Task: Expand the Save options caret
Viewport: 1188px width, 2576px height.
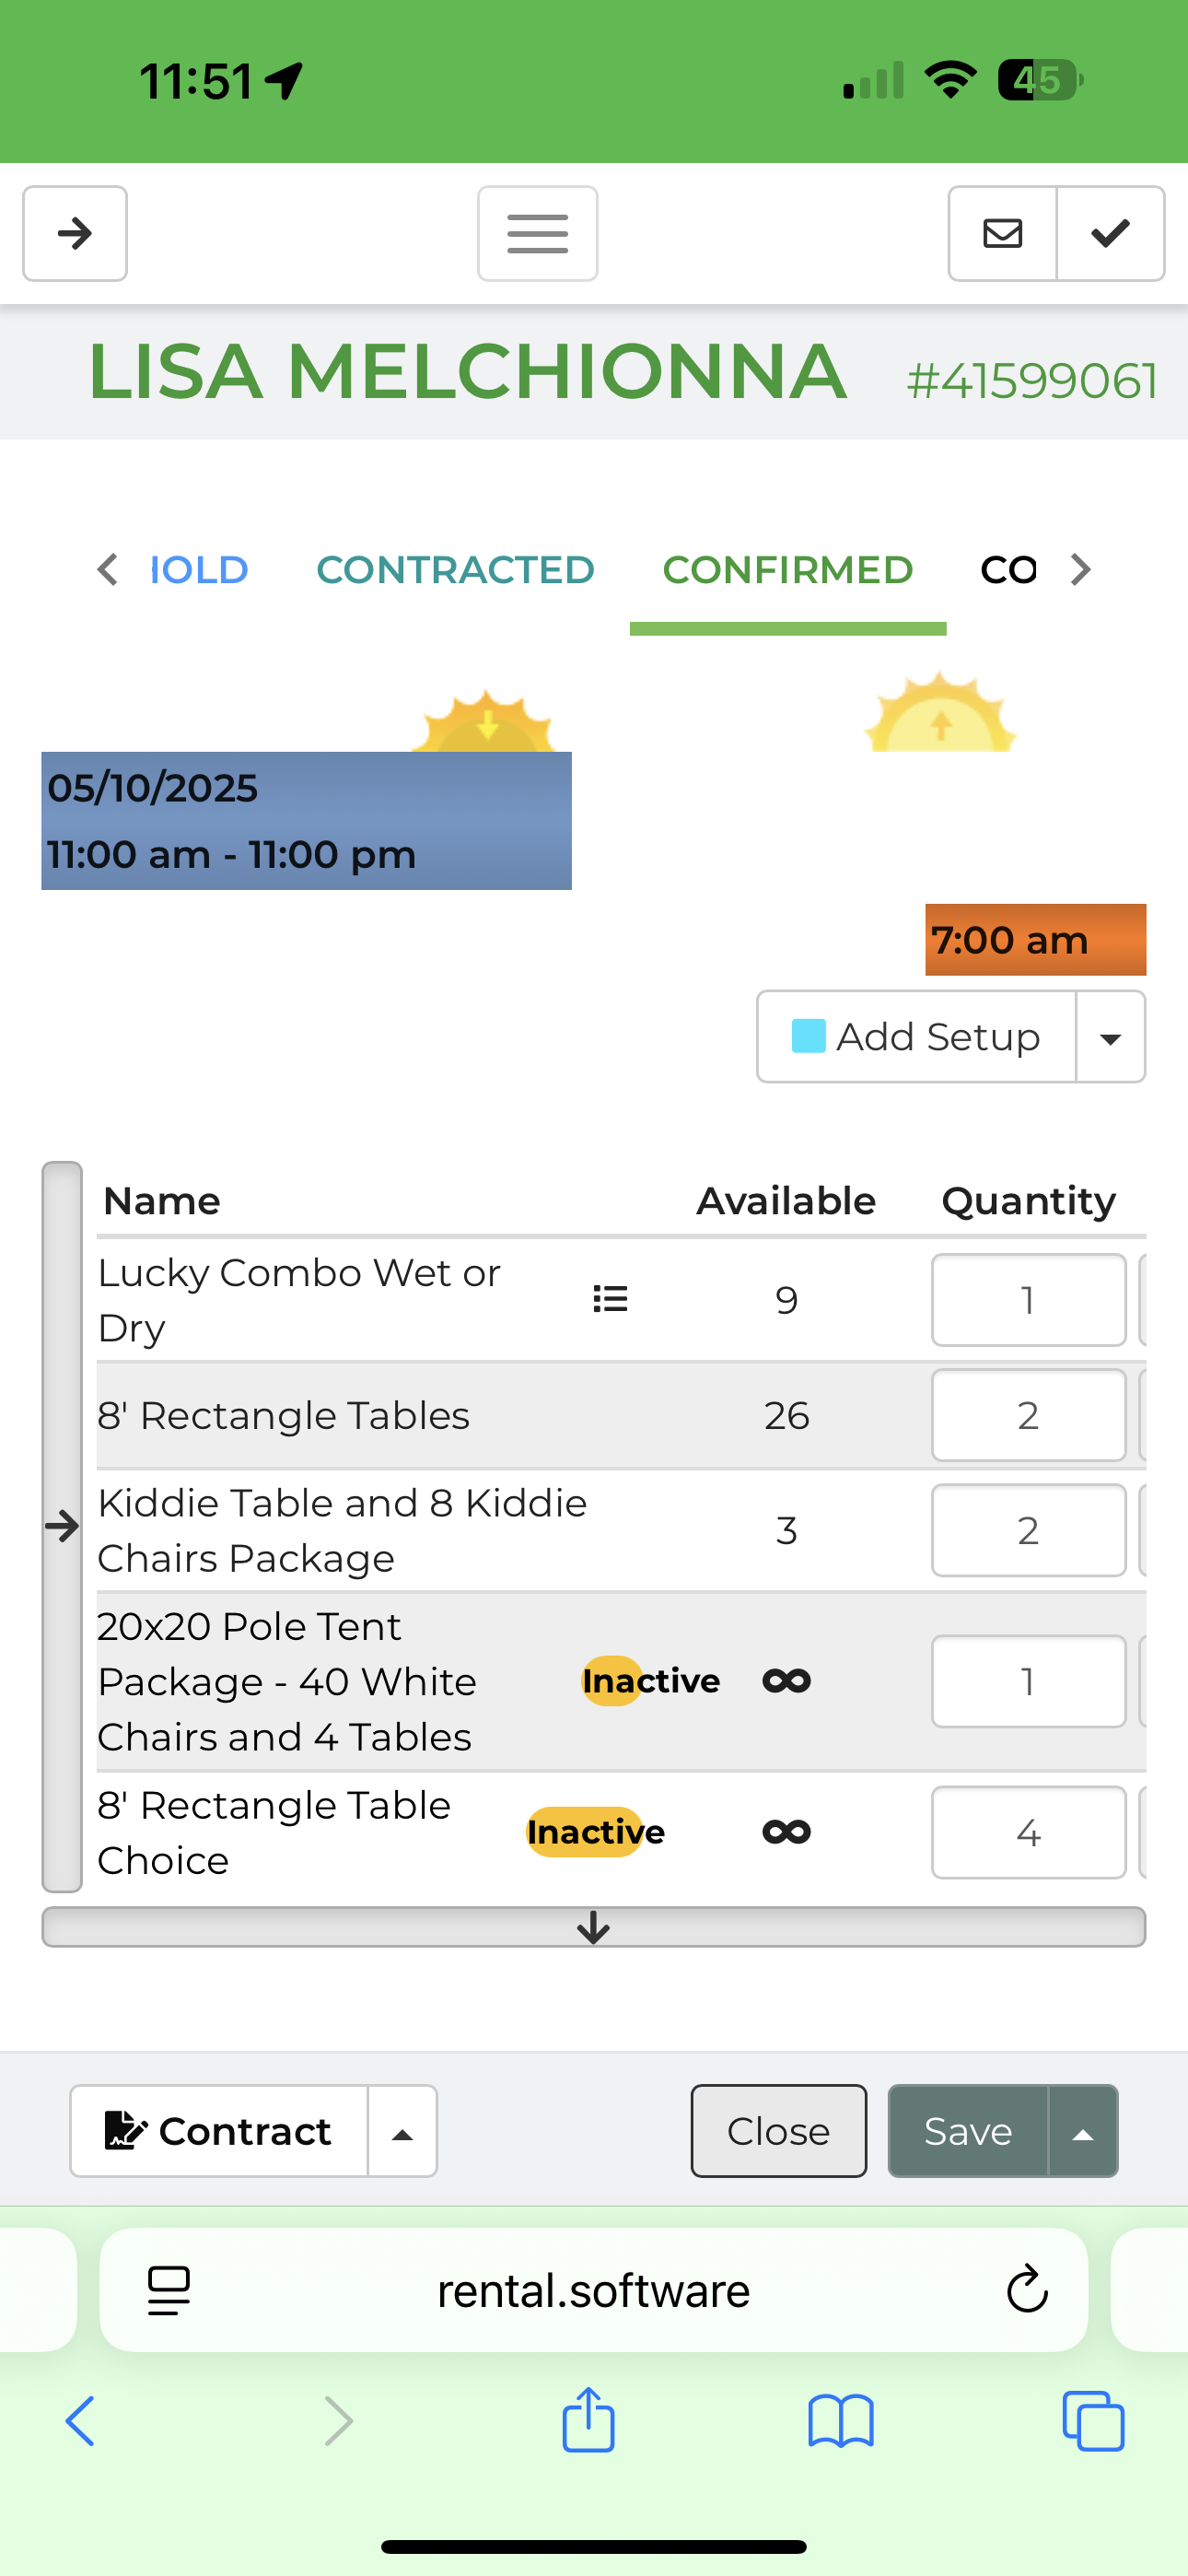Action: pyautogui.click(x=1082, y=2131)
